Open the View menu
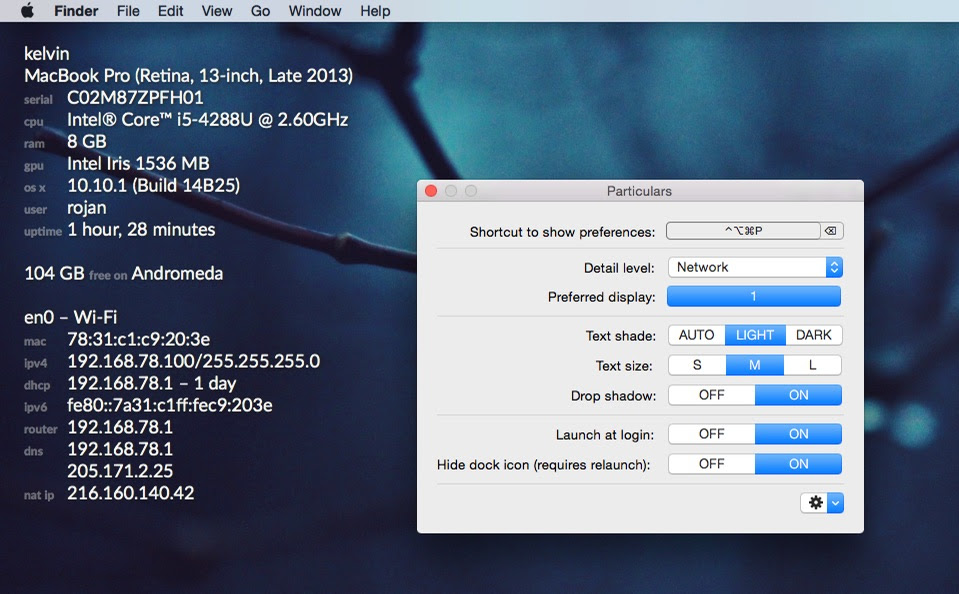Screen dimensions: 959x594 (x=217, y=11)
